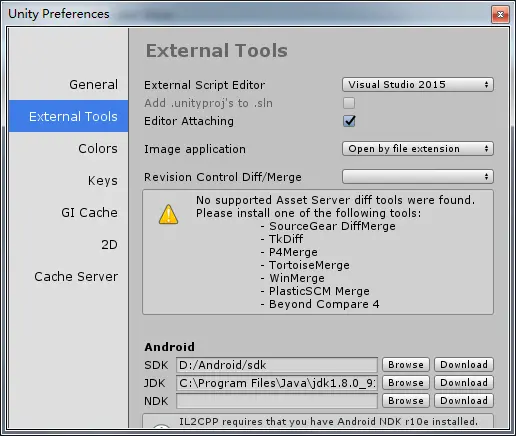Open the Revision Control Diff/Merge dropdown
516x436 pixels.
pos(418,177)
